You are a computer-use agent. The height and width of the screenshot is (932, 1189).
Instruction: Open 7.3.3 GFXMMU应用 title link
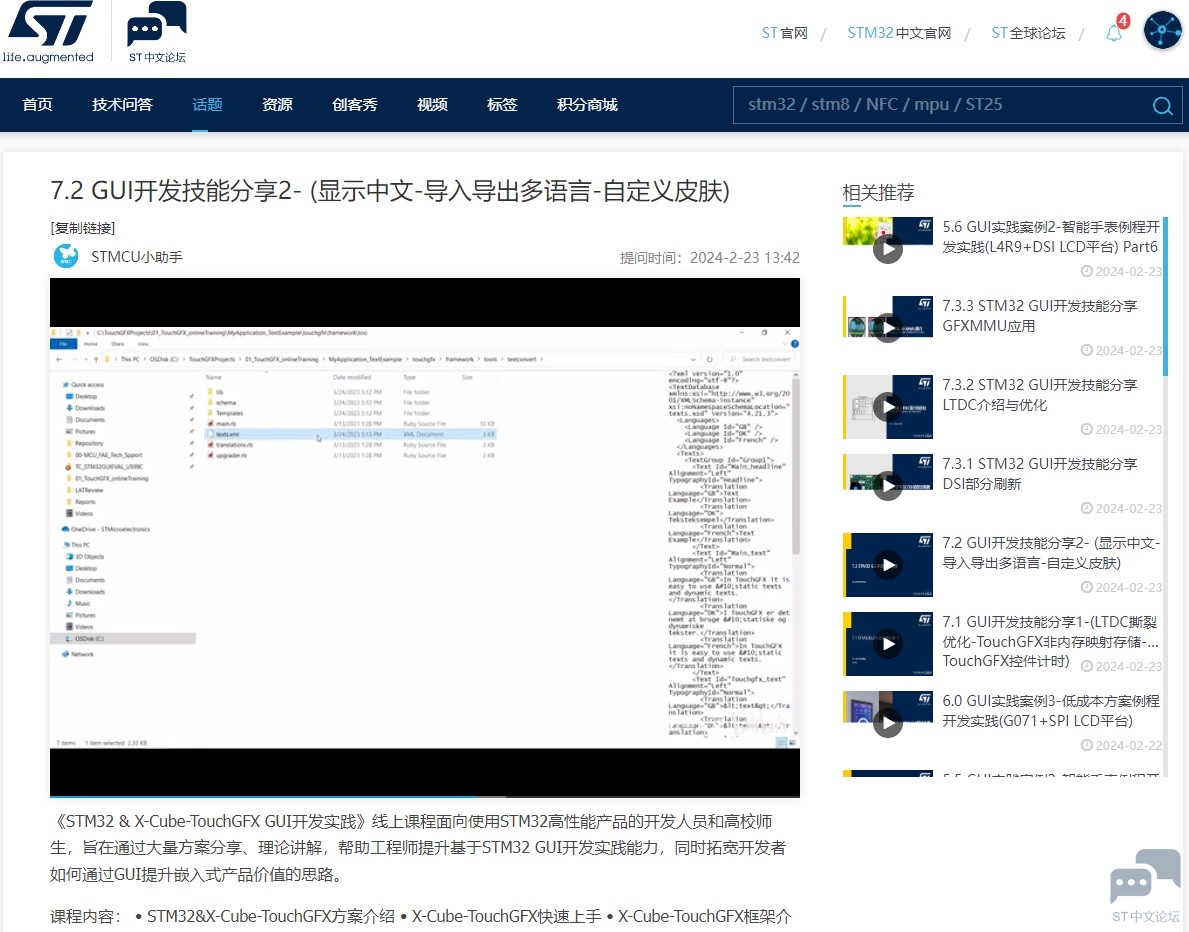1040,315
